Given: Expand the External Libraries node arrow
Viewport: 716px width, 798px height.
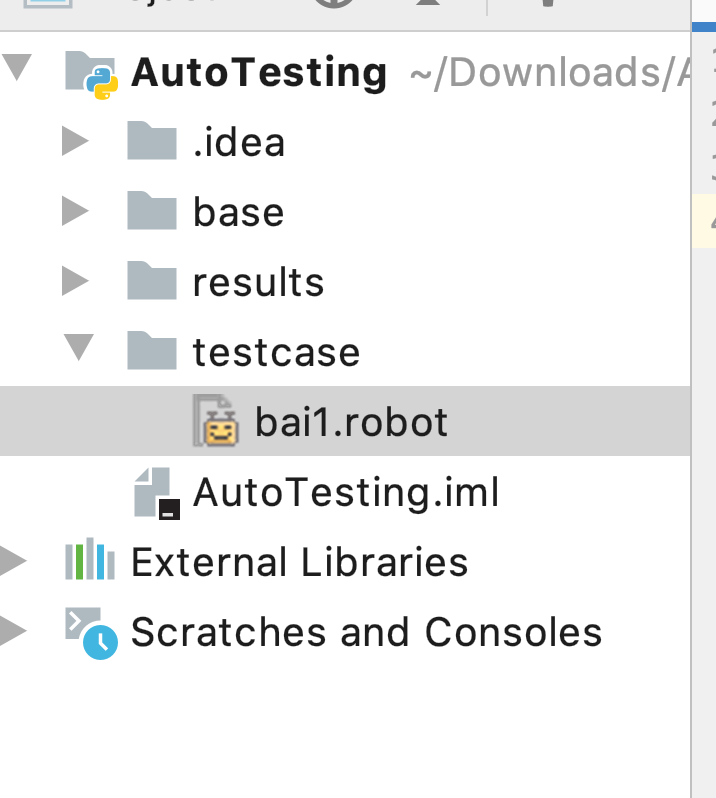Looking at the screenshot, I should pyautogui.click(x=13, y=562).
